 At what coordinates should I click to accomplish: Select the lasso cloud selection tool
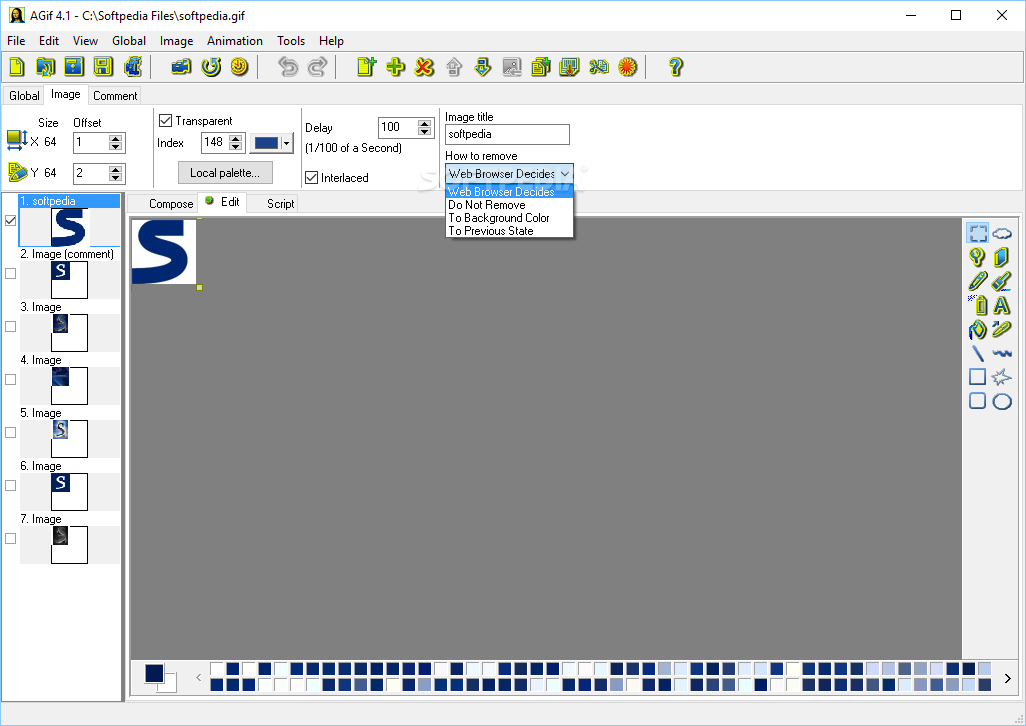pos(1002,233)
